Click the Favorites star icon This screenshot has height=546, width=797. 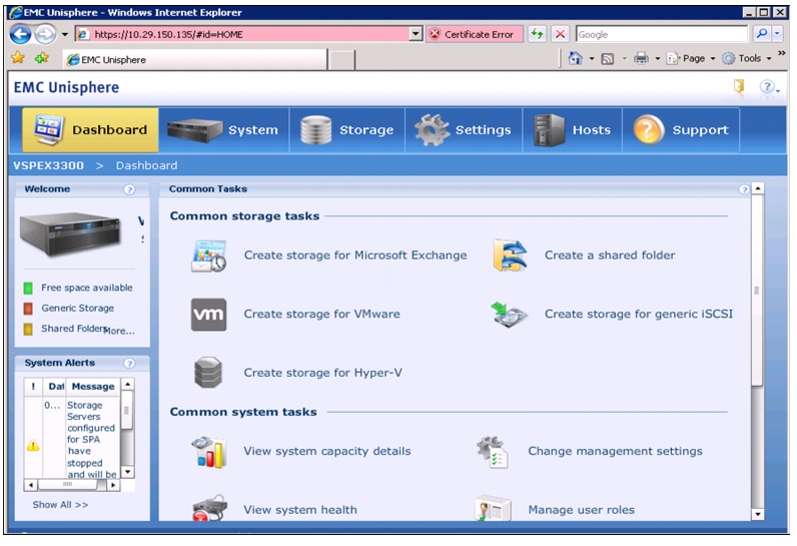[18, 58]
